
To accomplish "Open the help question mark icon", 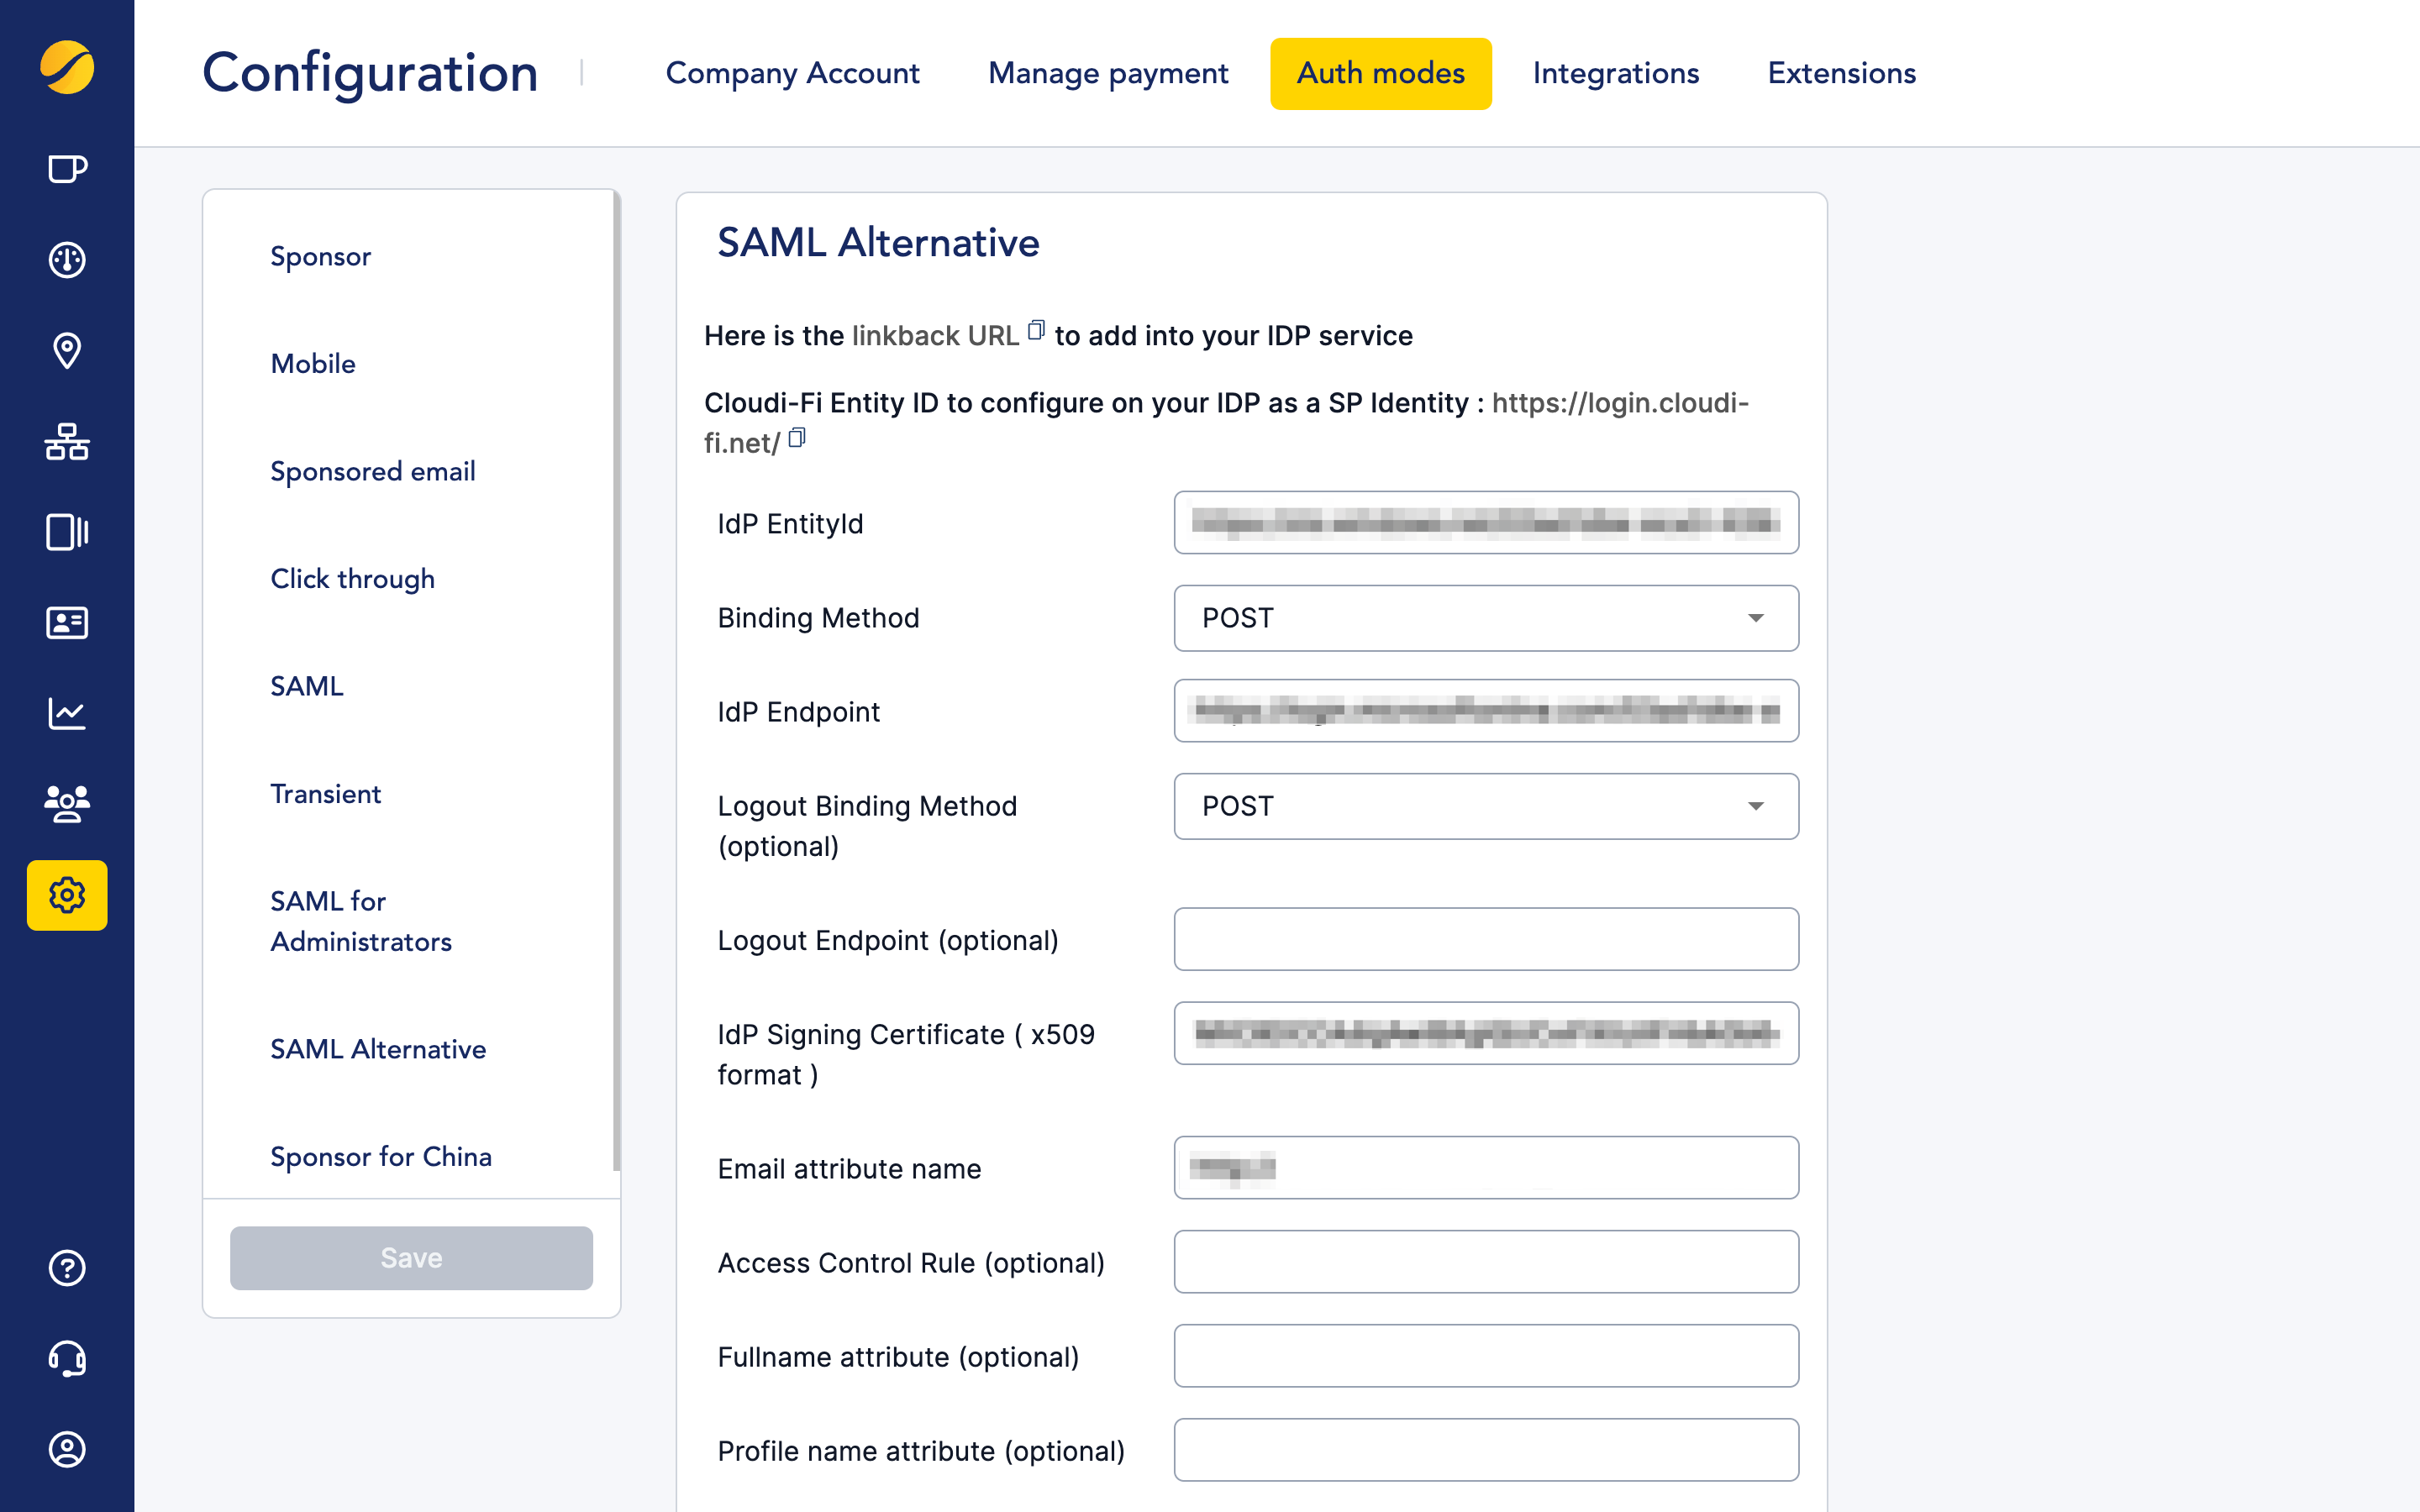I will (66, 1268).
